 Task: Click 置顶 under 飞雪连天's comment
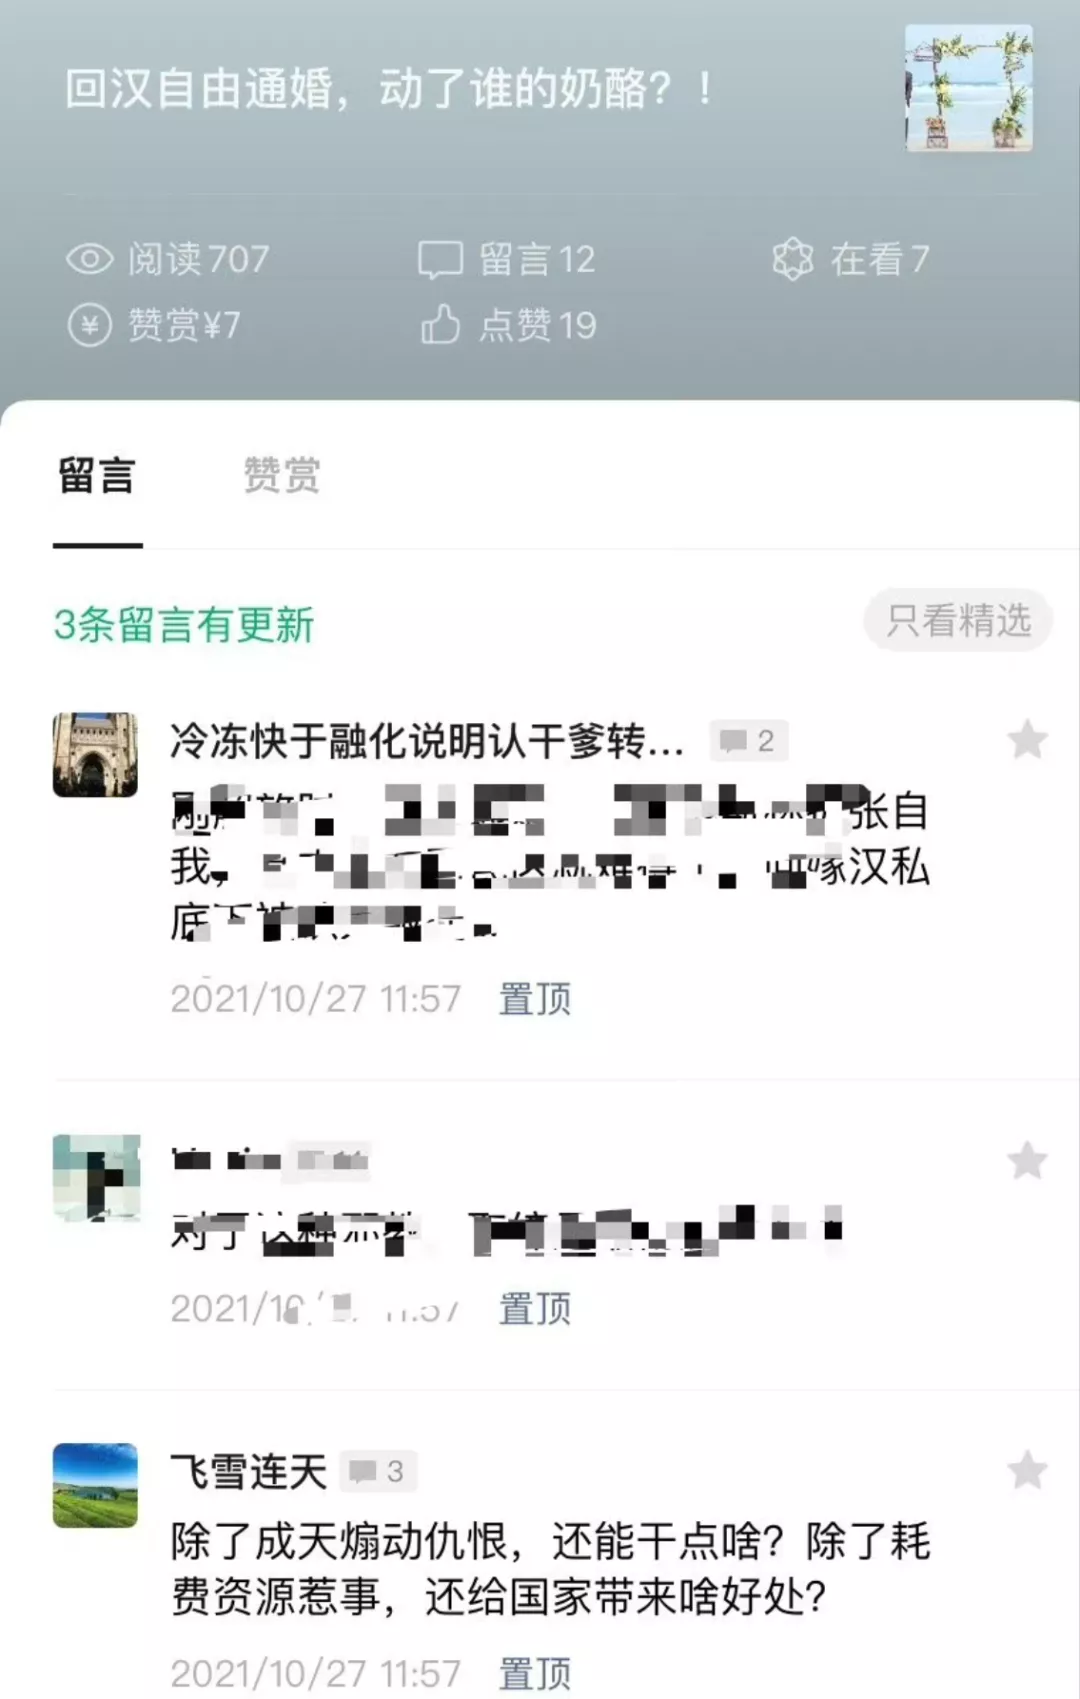535,1673
